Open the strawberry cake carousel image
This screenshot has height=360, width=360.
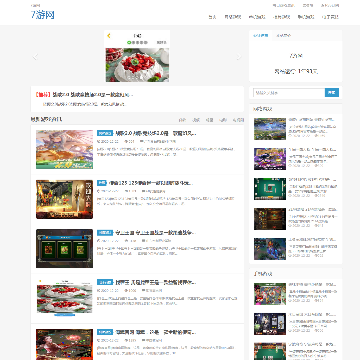click(x=137, y=65)
